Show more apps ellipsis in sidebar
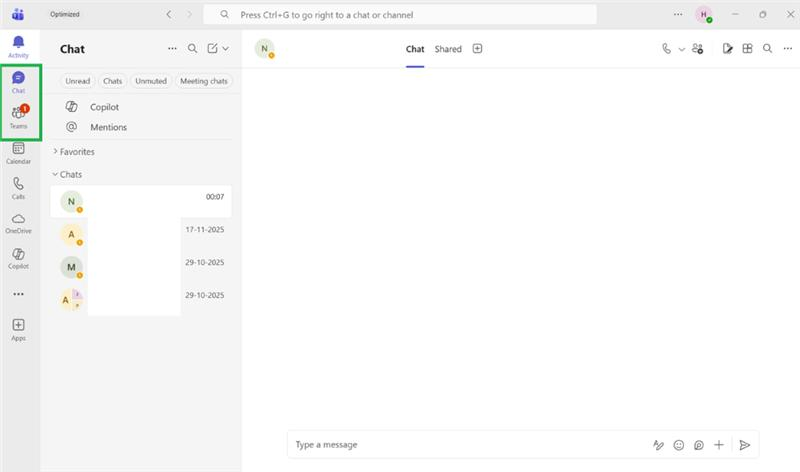Image resolution: width=800 pixels, height=472 pixels. [x=18, y=294]
